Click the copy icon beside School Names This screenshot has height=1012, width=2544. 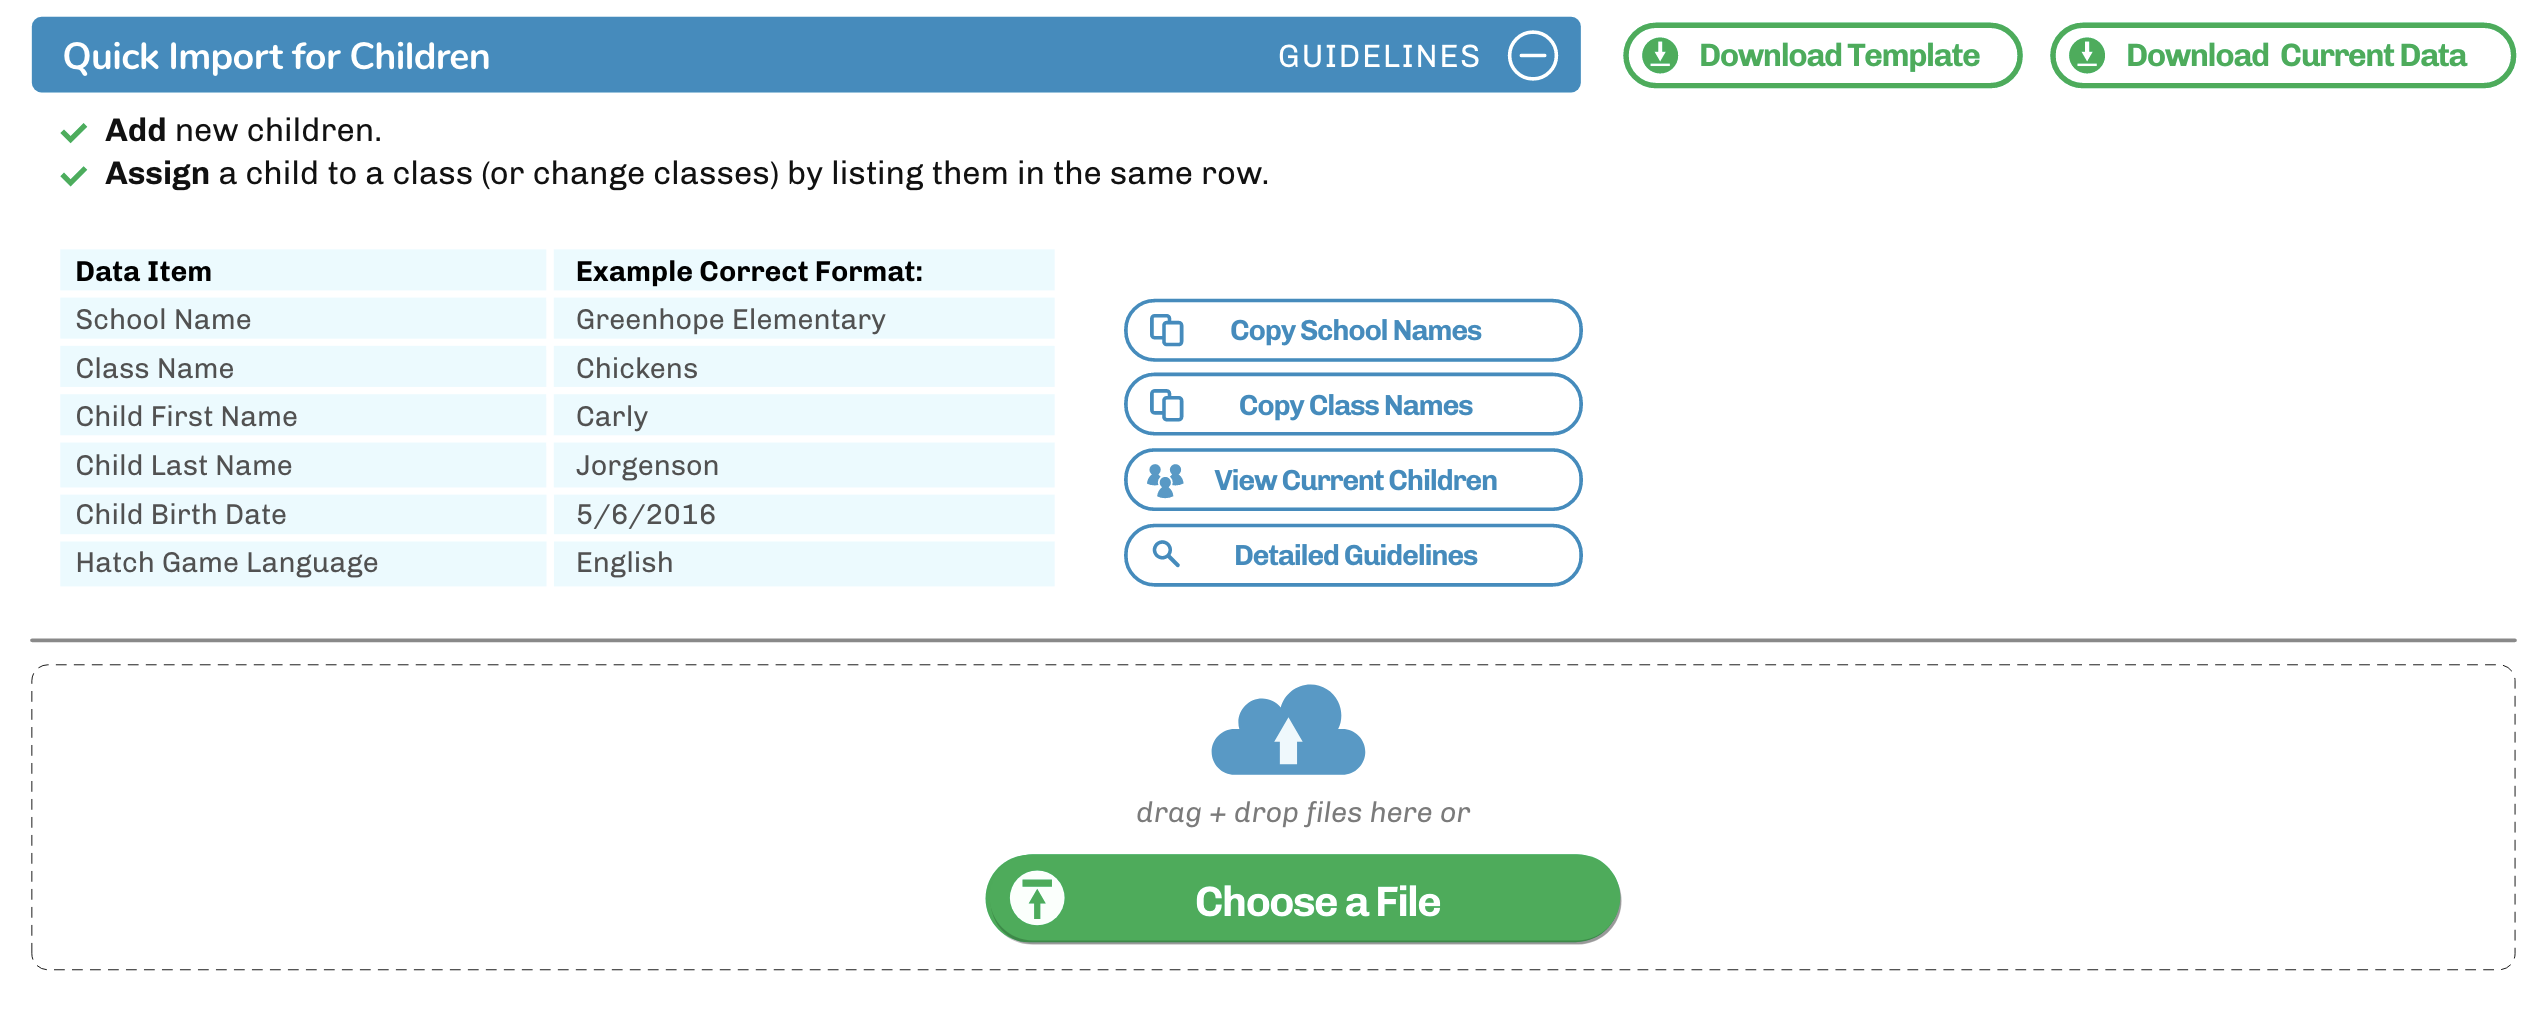point(1166,330)
